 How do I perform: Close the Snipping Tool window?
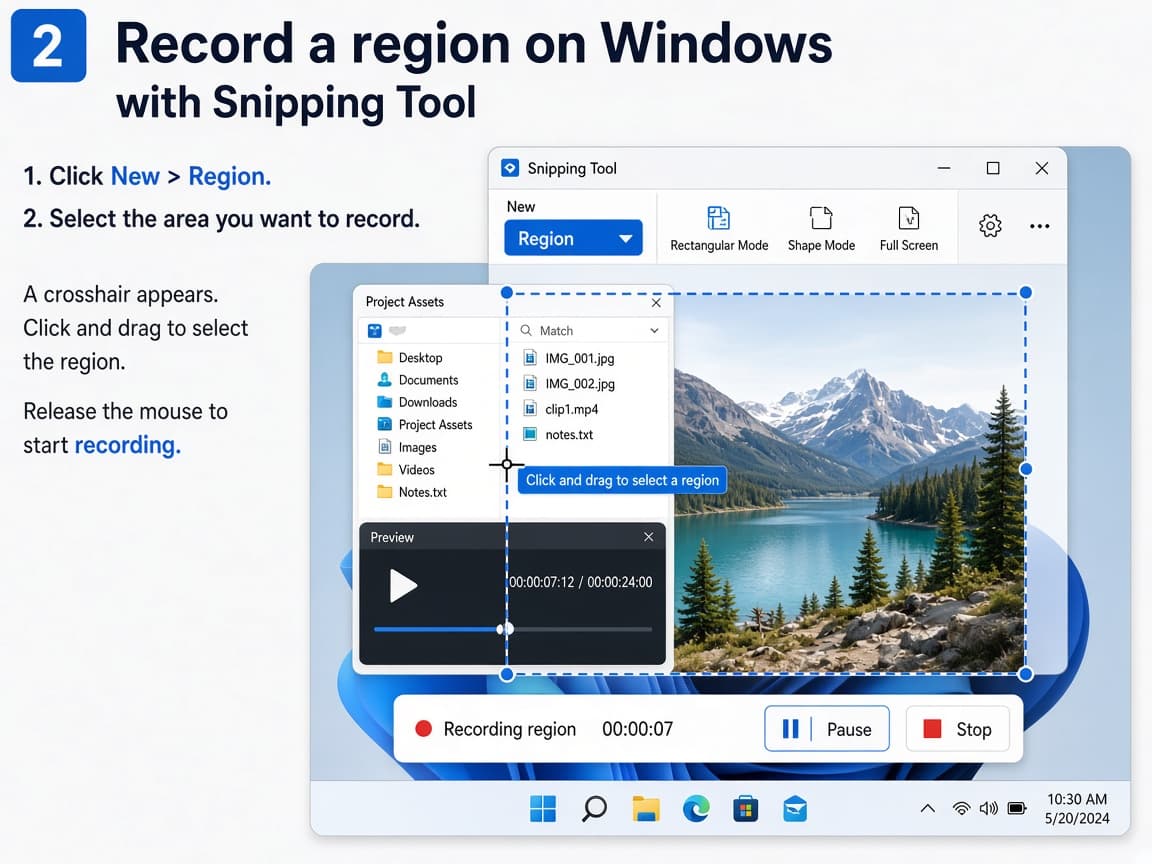(1042, 168)
